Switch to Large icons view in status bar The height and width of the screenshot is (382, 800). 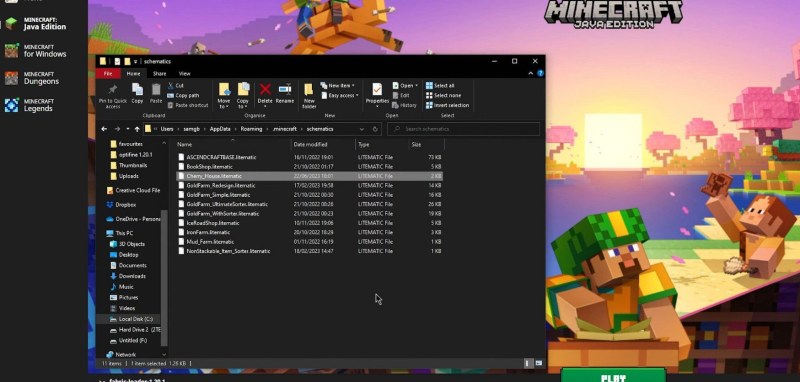(x=538, y=363)
